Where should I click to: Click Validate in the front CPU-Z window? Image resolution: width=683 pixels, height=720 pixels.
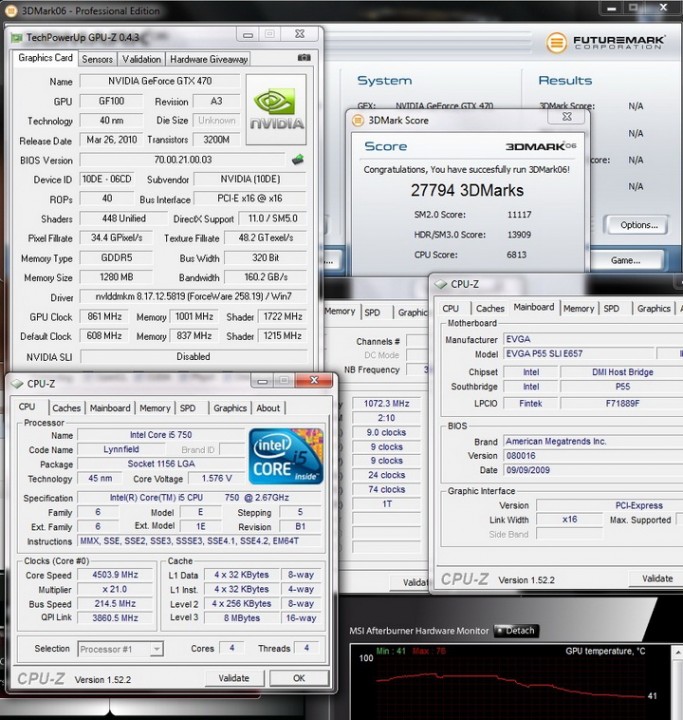(x=234, y=678)
